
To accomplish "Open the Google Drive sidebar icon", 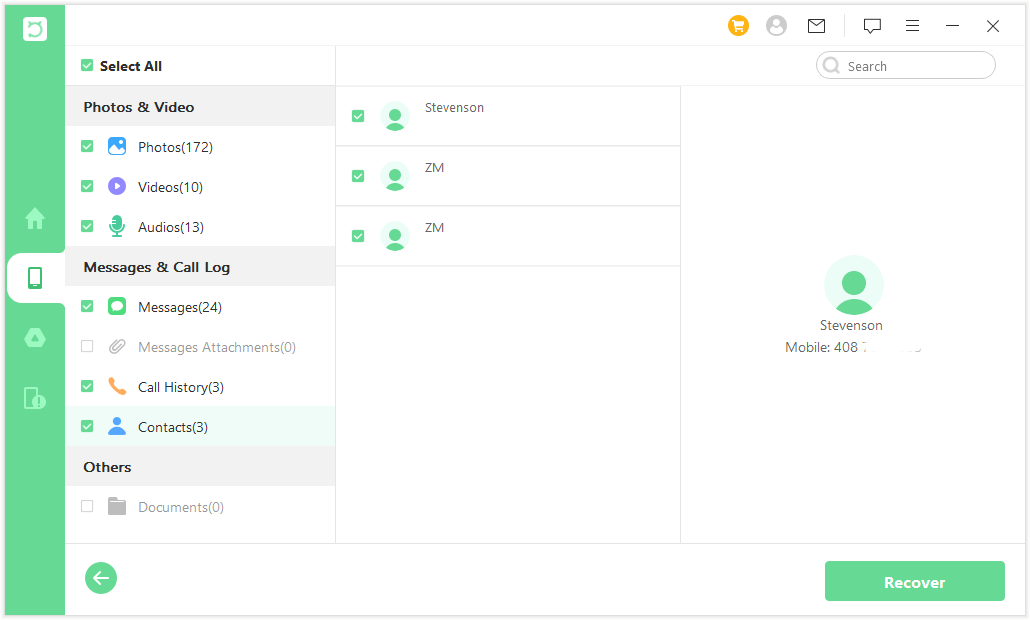I will click(x=35, y=338).
